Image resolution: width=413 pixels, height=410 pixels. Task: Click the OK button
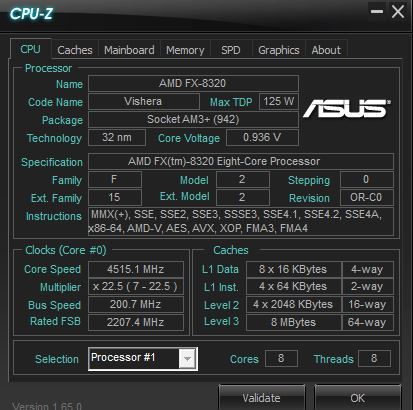pos(358,398)
